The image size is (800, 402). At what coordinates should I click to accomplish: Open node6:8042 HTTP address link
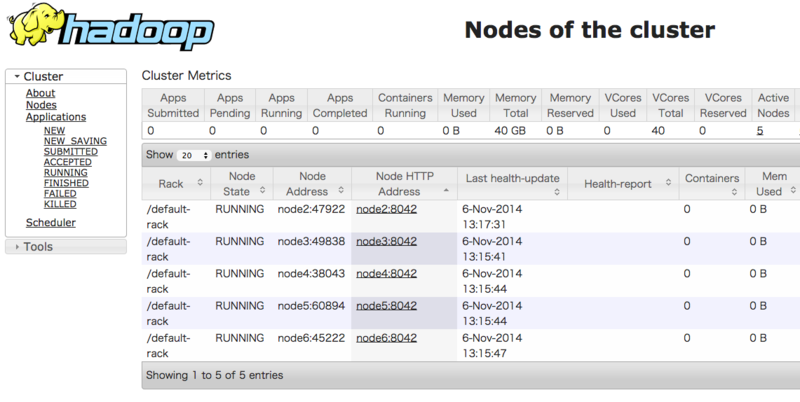click(386, 338)
